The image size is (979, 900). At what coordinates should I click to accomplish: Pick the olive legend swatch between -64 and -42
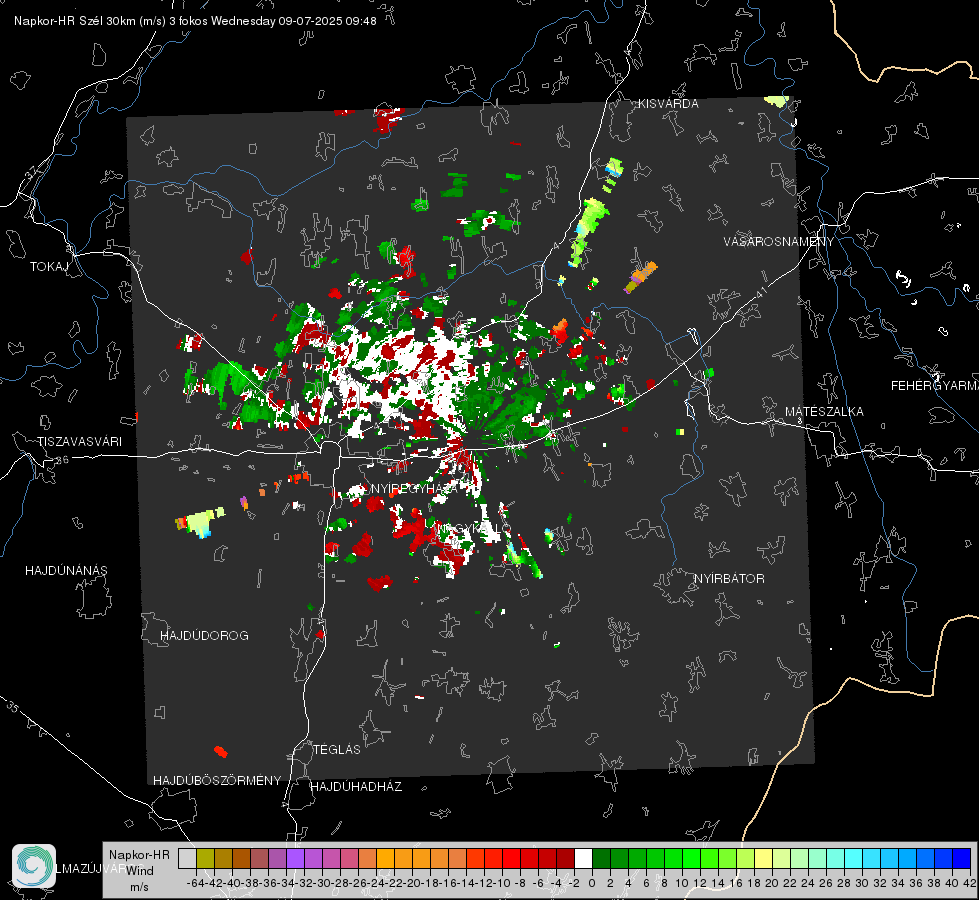pyautogui.click(x=205, y=858)
